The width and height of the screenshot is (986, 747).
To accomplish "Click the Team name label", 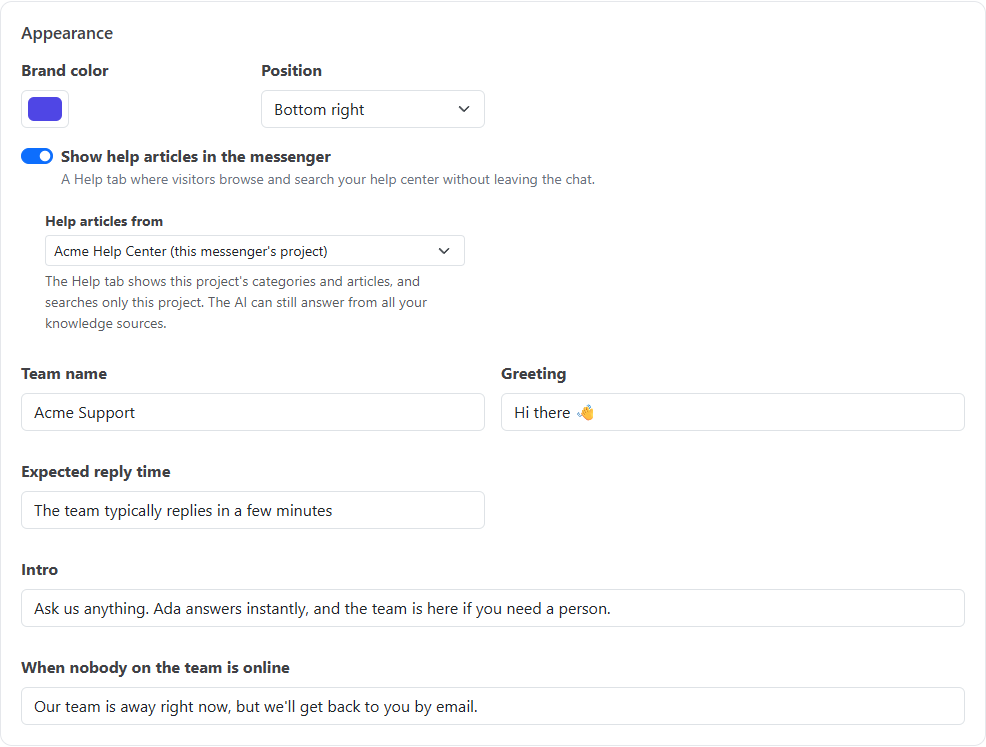I will click(64, 374).
